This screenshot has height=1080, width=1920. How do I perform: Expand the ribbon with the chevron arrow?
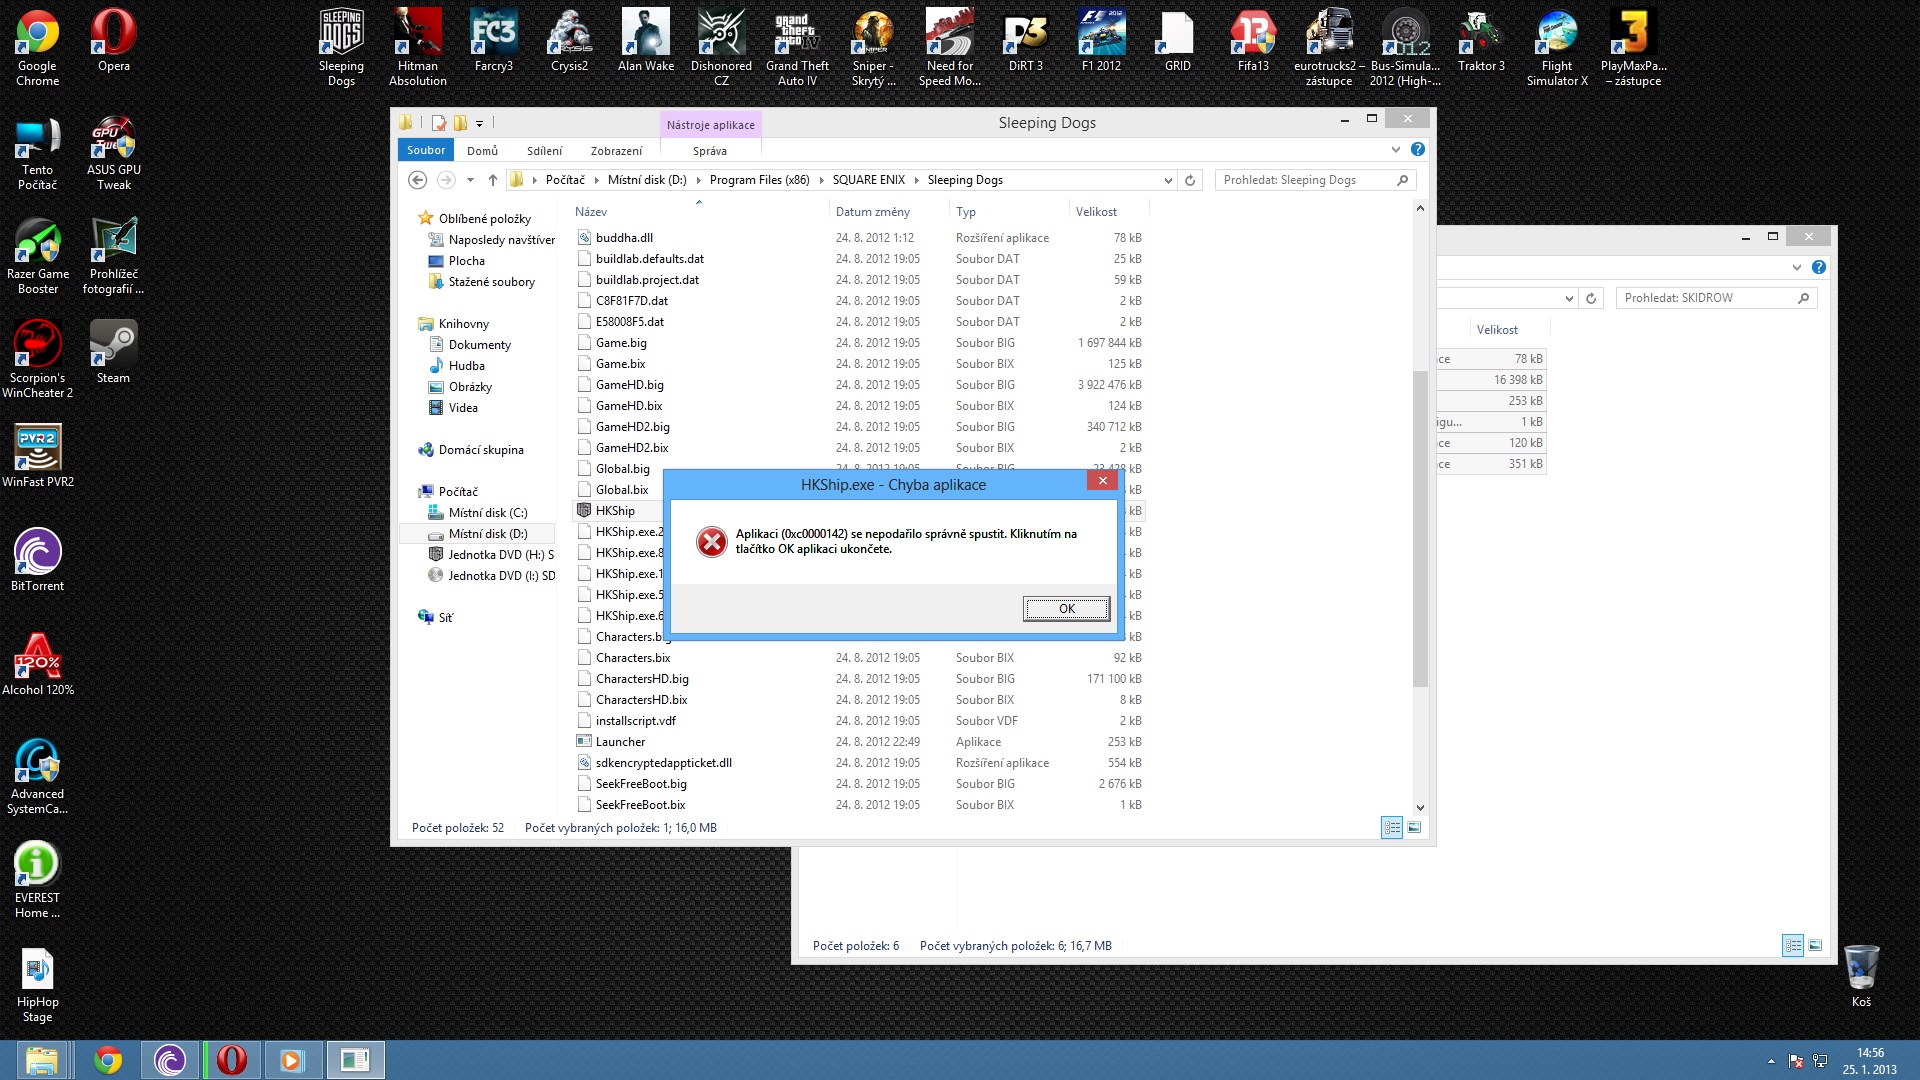tap(1396, 150)
